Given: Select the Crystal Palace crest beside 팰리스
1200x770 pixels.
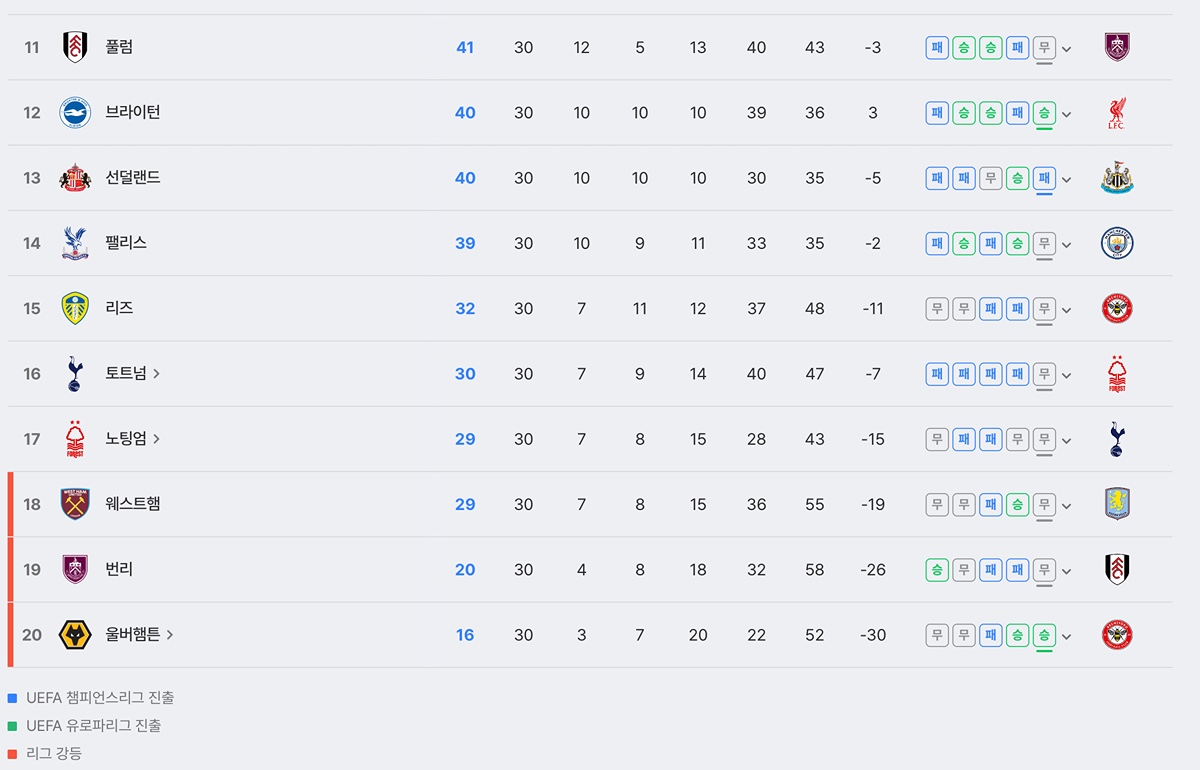Looking at the screenshot, I should coord(75,243).
